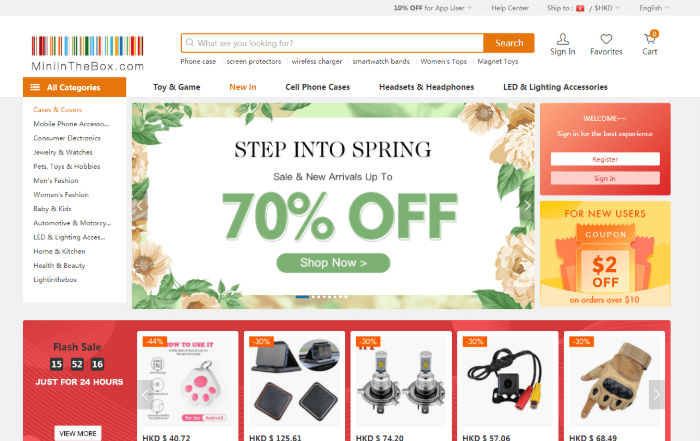
Task: Open the shopping Cart icon
Action: (x=650, y=39)
